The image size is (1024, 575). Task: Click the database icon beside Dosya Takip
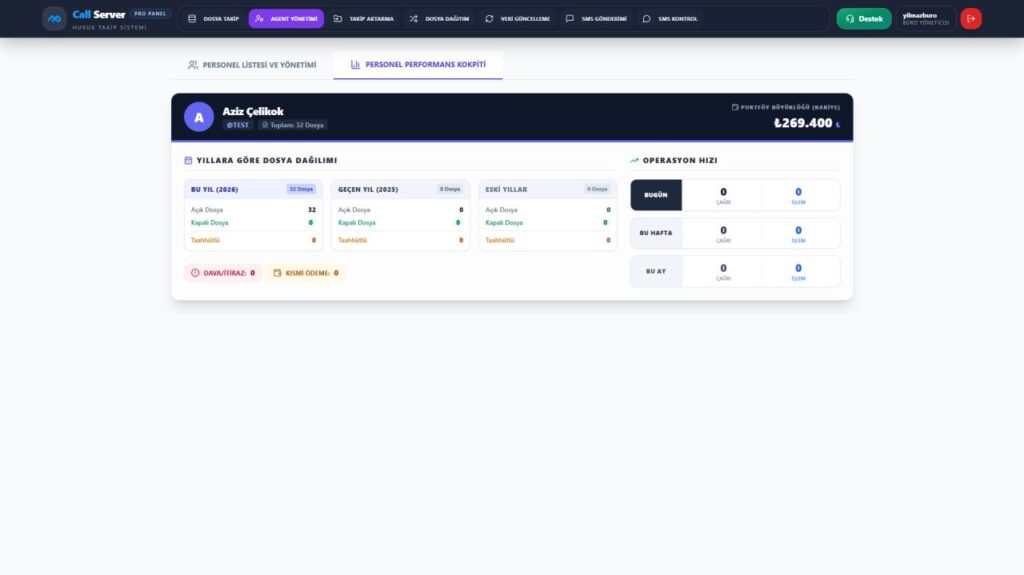[192, 19]
